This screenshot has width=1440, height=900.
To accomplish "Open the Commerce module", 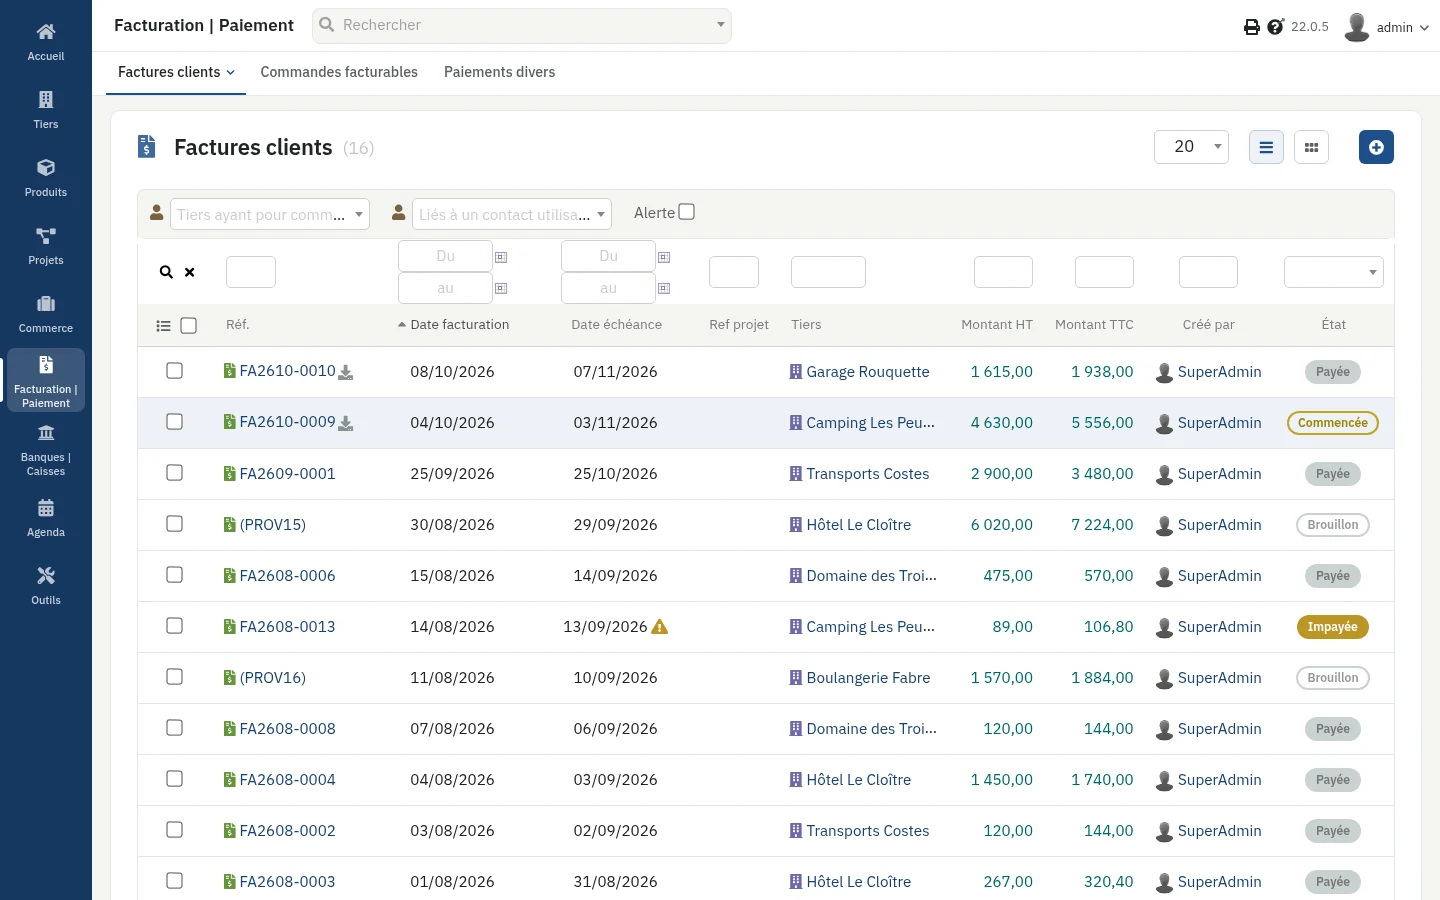I will (x=46, y=314).
